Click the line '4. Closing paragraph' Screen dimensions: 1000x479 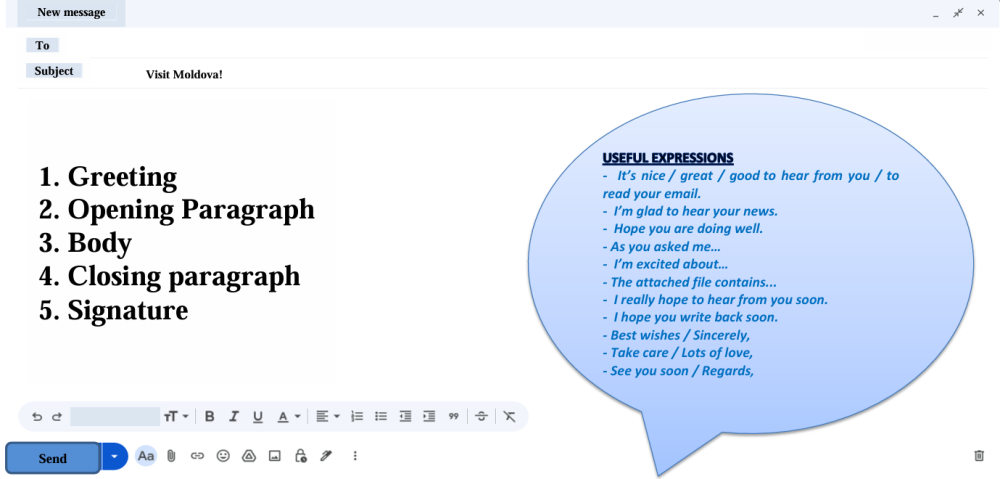[x=170, y=277]
